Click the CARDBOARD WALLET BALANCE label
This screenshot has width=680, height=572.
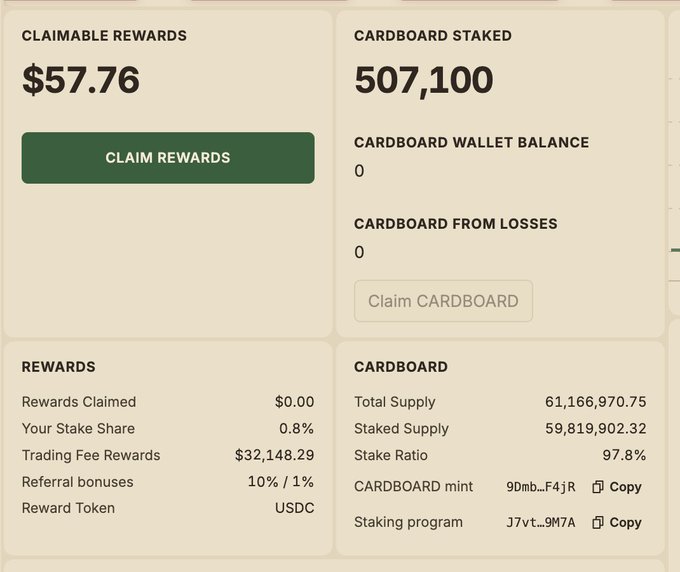pos(471,142)
